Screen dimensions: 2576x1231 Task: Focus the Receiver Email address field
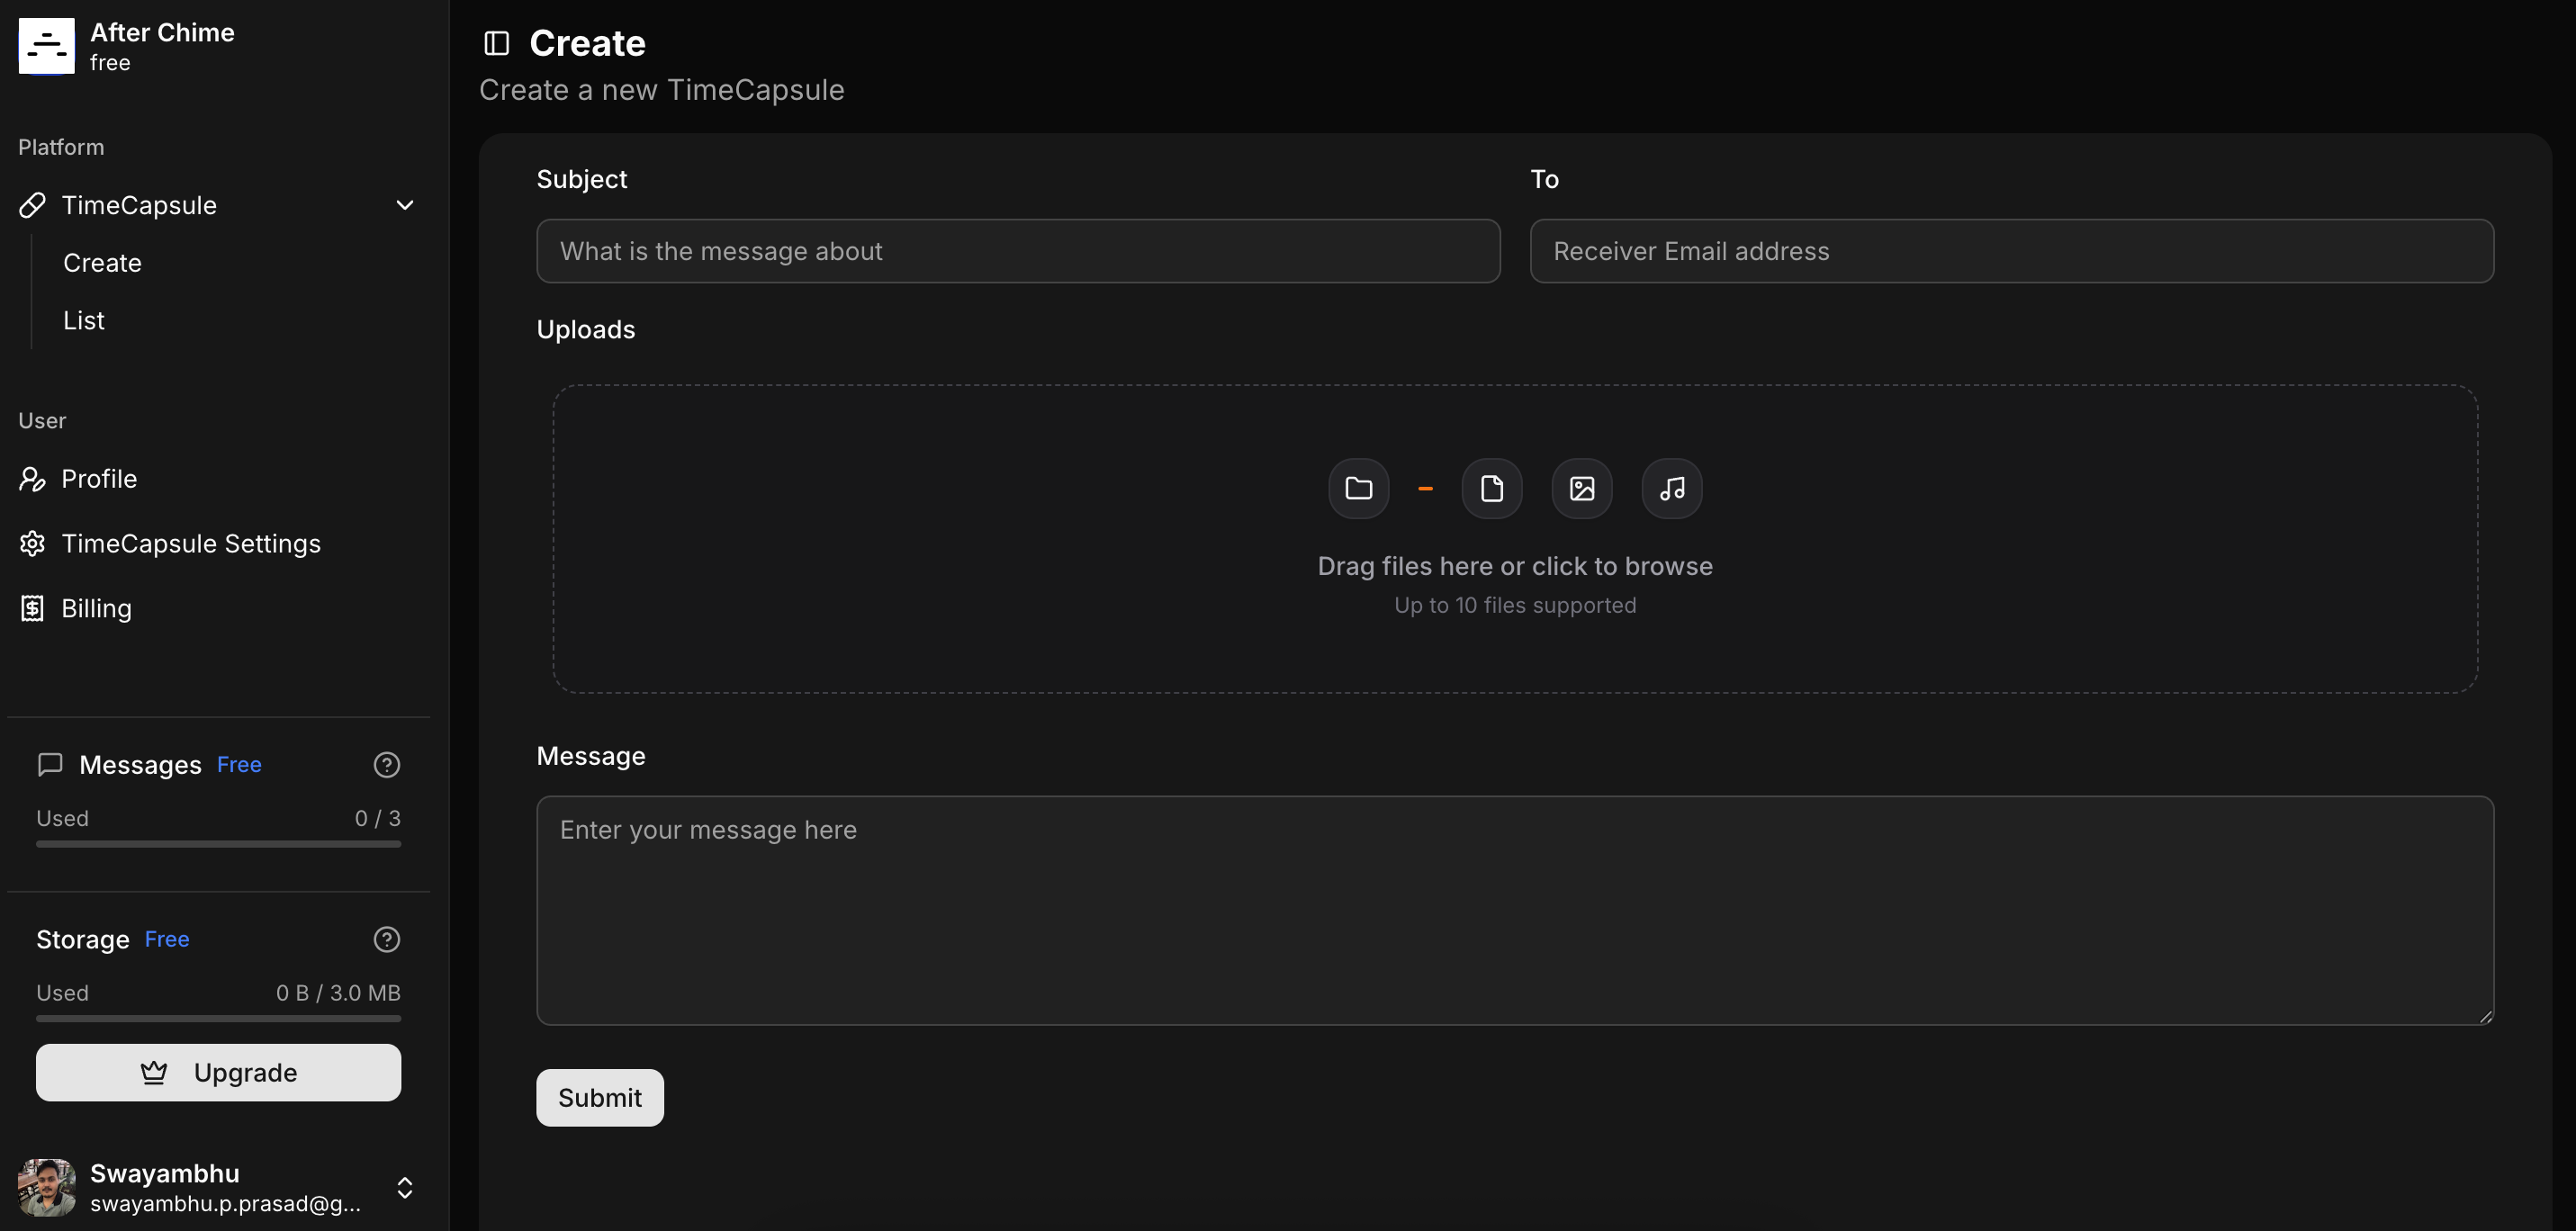pyautogui.click(x=2013, y=251)
